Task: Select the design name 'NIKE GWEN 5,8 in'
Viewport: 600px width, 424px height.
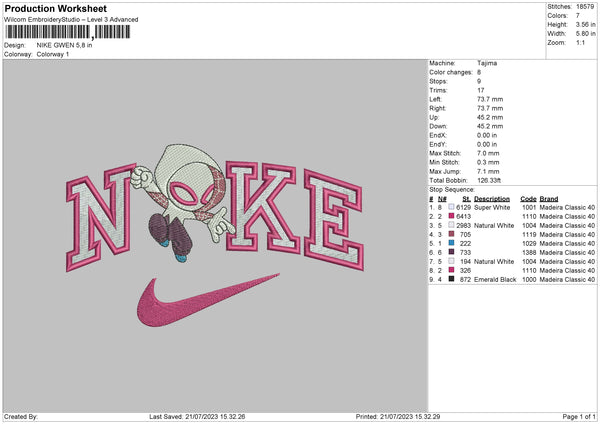Action: pos(64,45)
